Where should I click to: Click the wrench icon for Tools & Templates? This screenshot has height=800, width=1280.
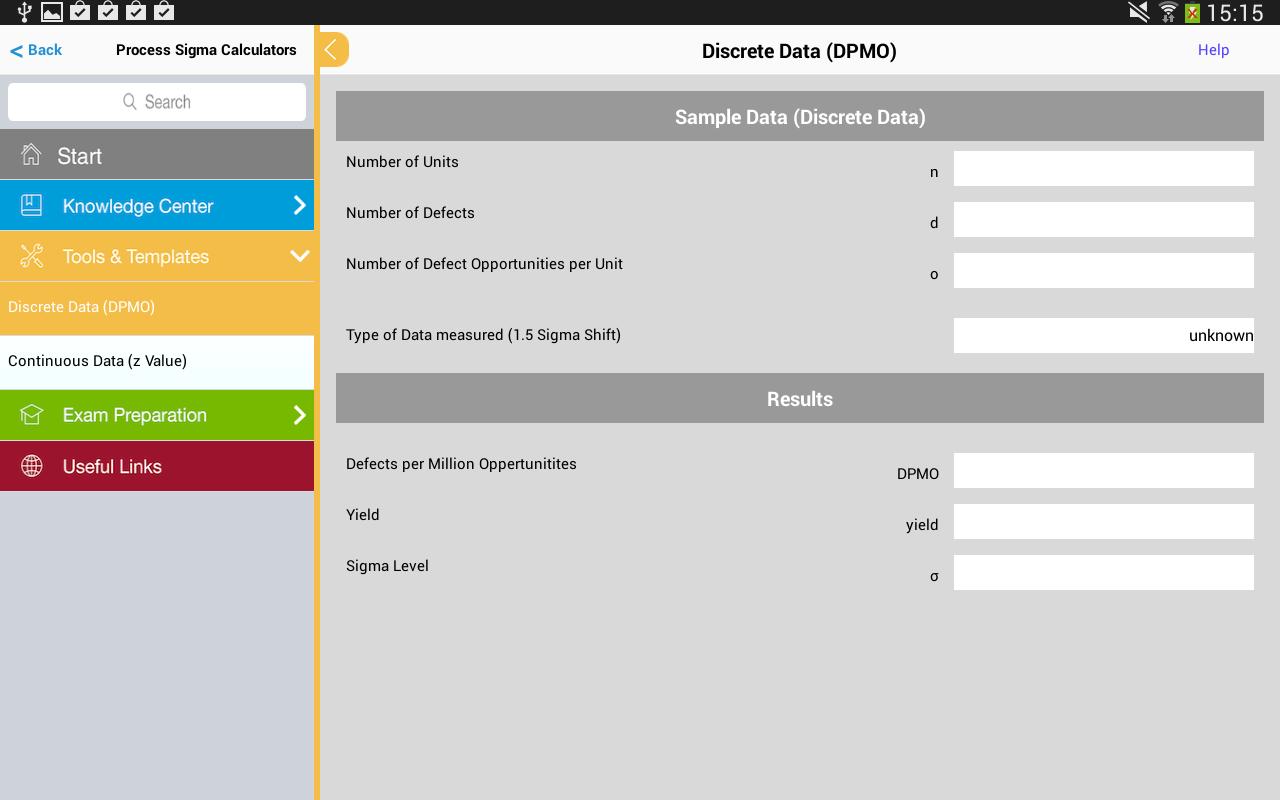31,257
